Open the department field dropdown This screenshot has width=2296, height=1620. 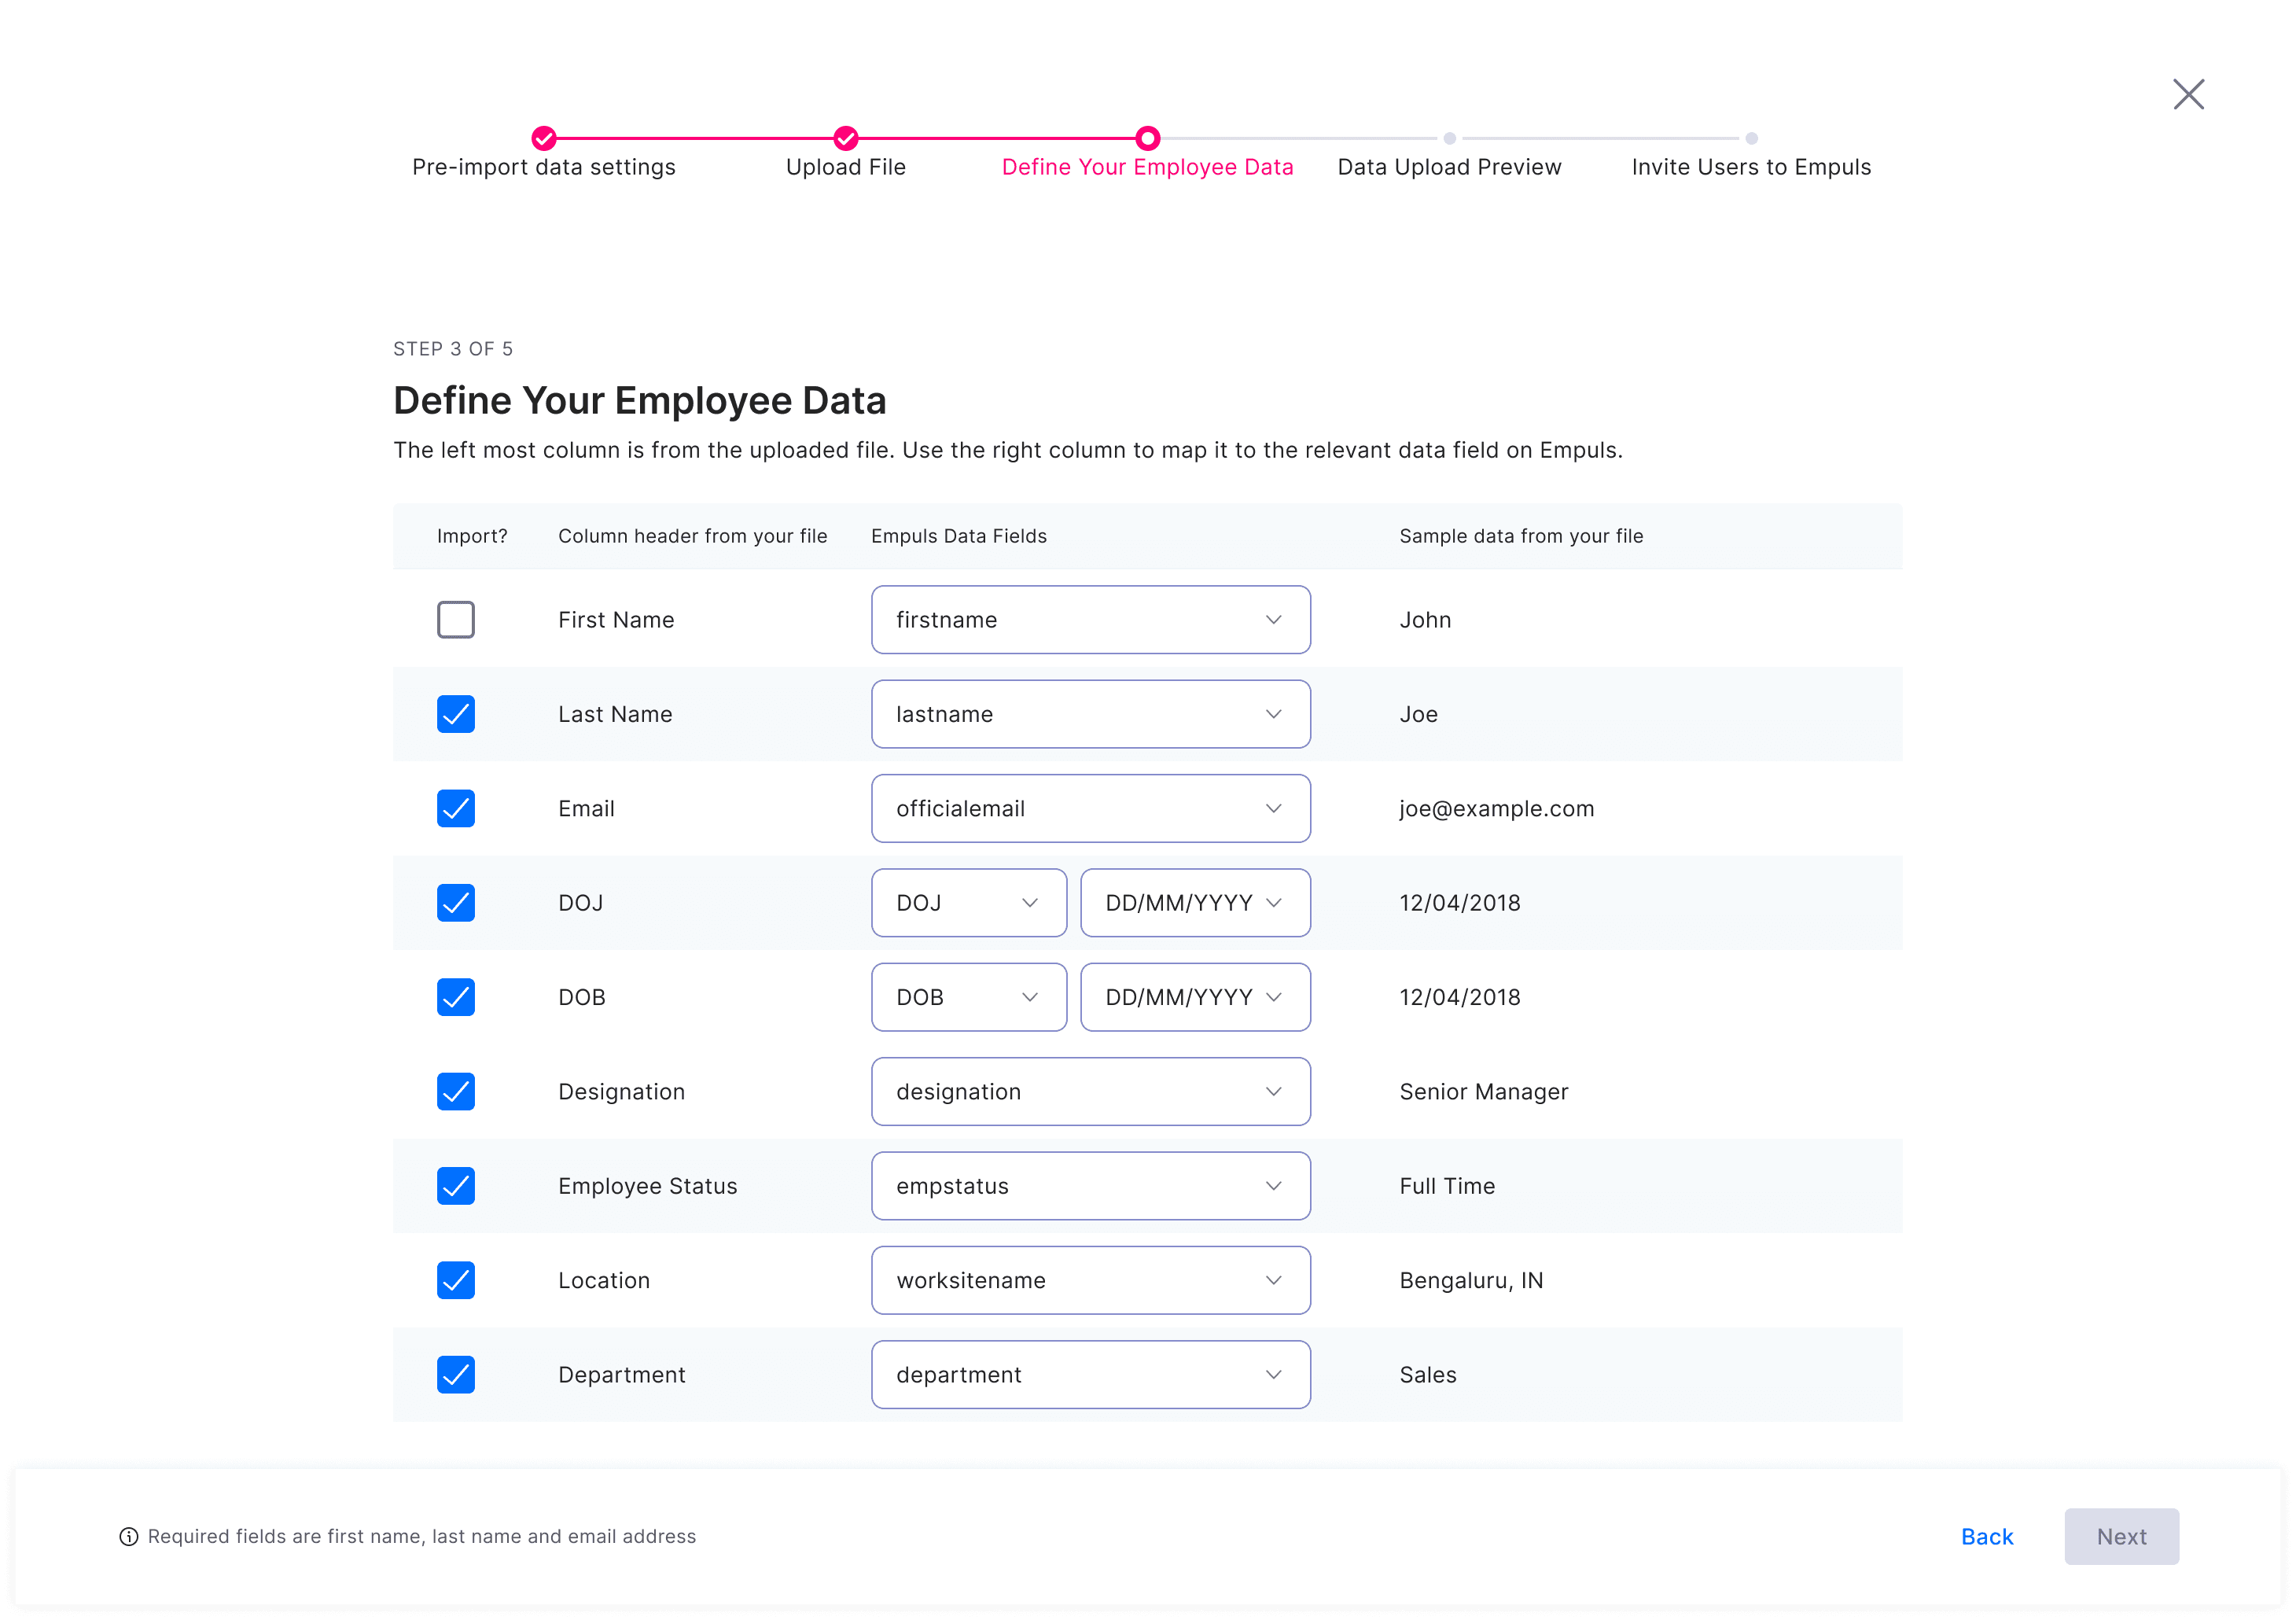click(x=1091, y=1374)
